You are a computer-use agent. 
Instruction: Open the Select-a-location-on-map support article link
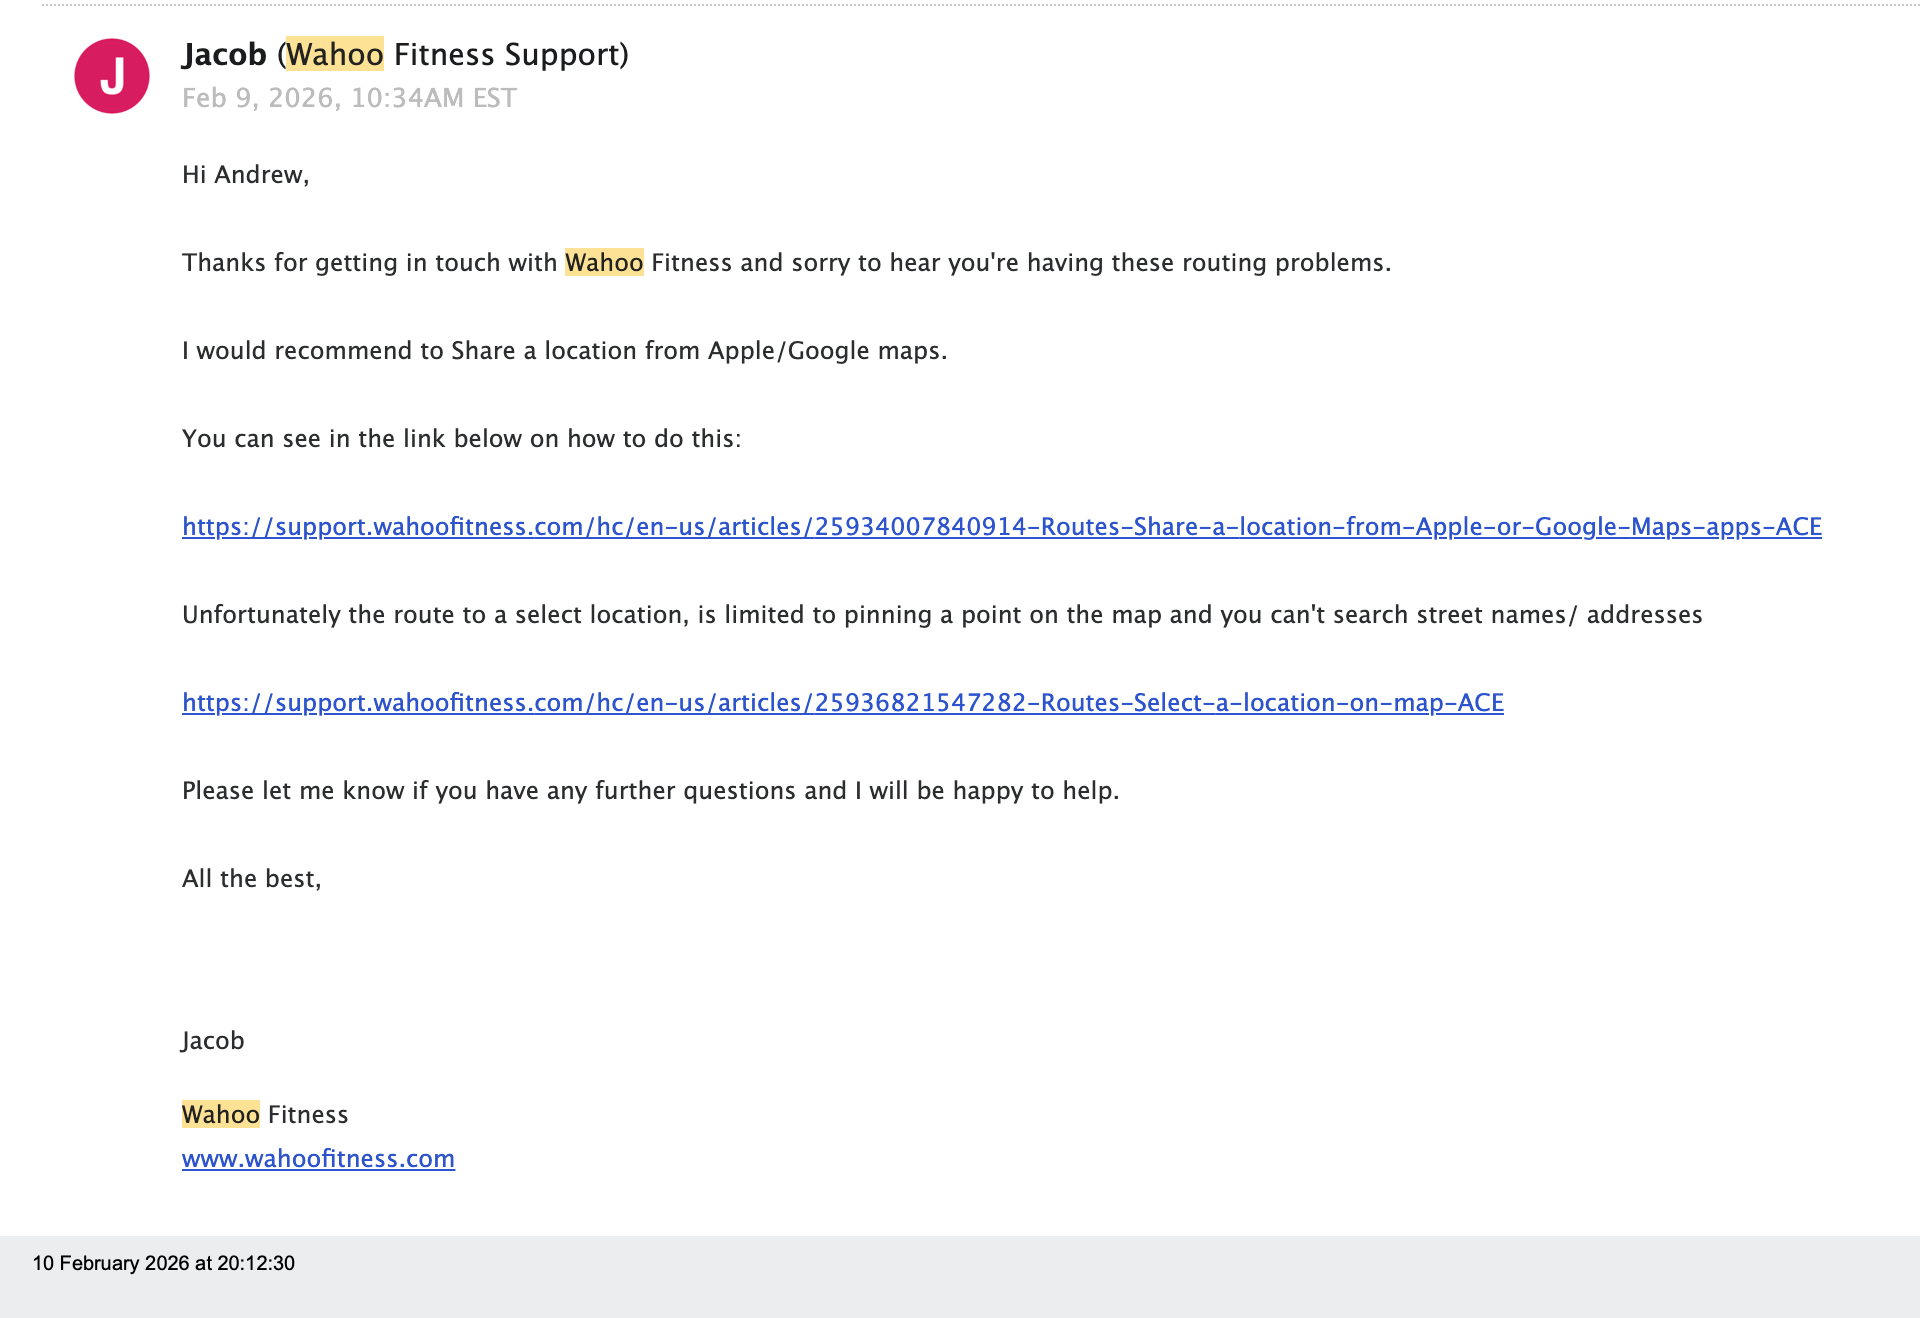coord(842,703)
